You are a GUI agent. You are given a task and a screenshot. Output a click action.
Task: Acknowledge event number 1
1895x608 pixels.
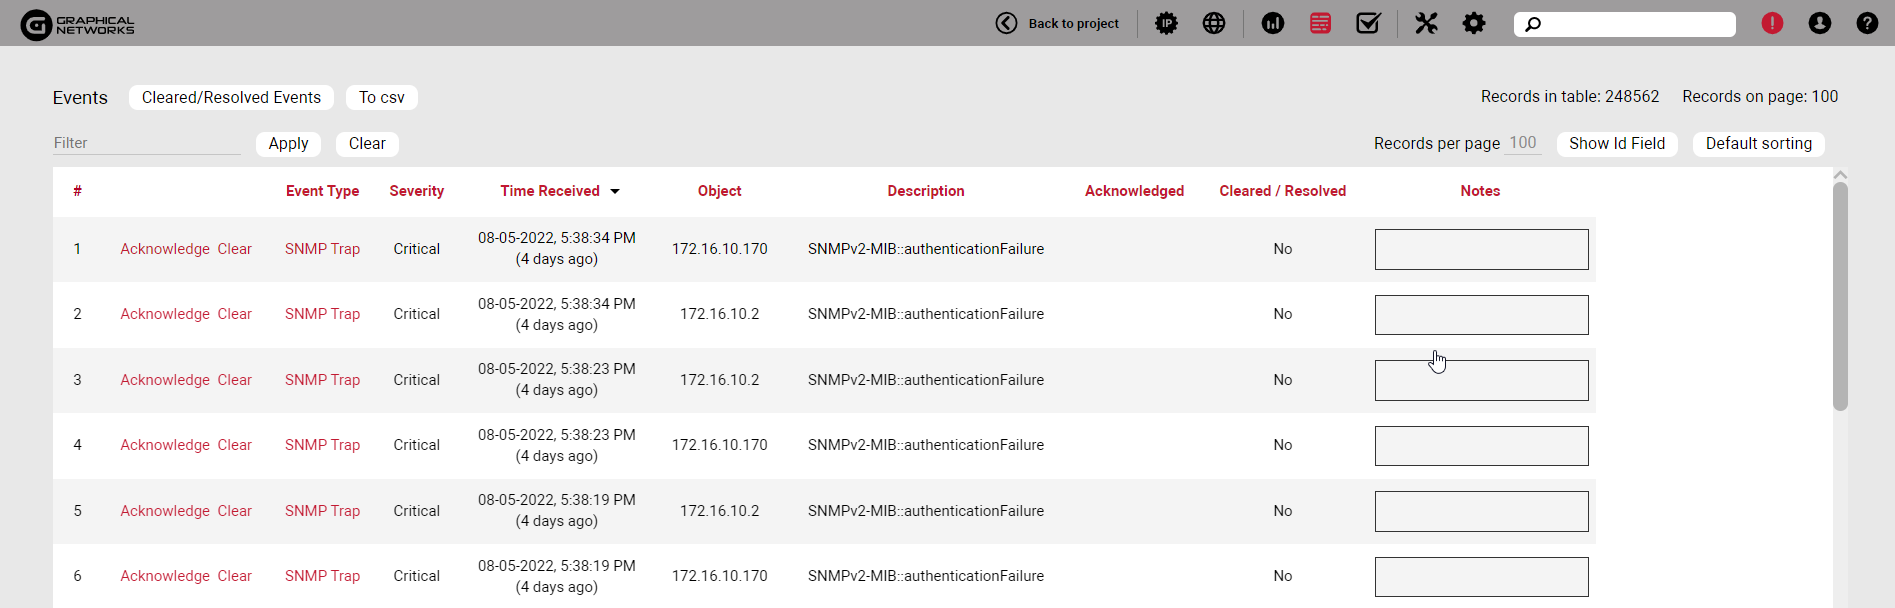tap(165, 249)
